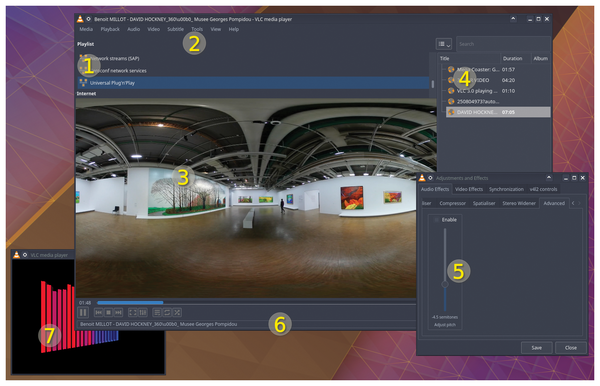Click the now-playing title status bar text
This screenshot has width=600, height=386.
coord(159,324)
